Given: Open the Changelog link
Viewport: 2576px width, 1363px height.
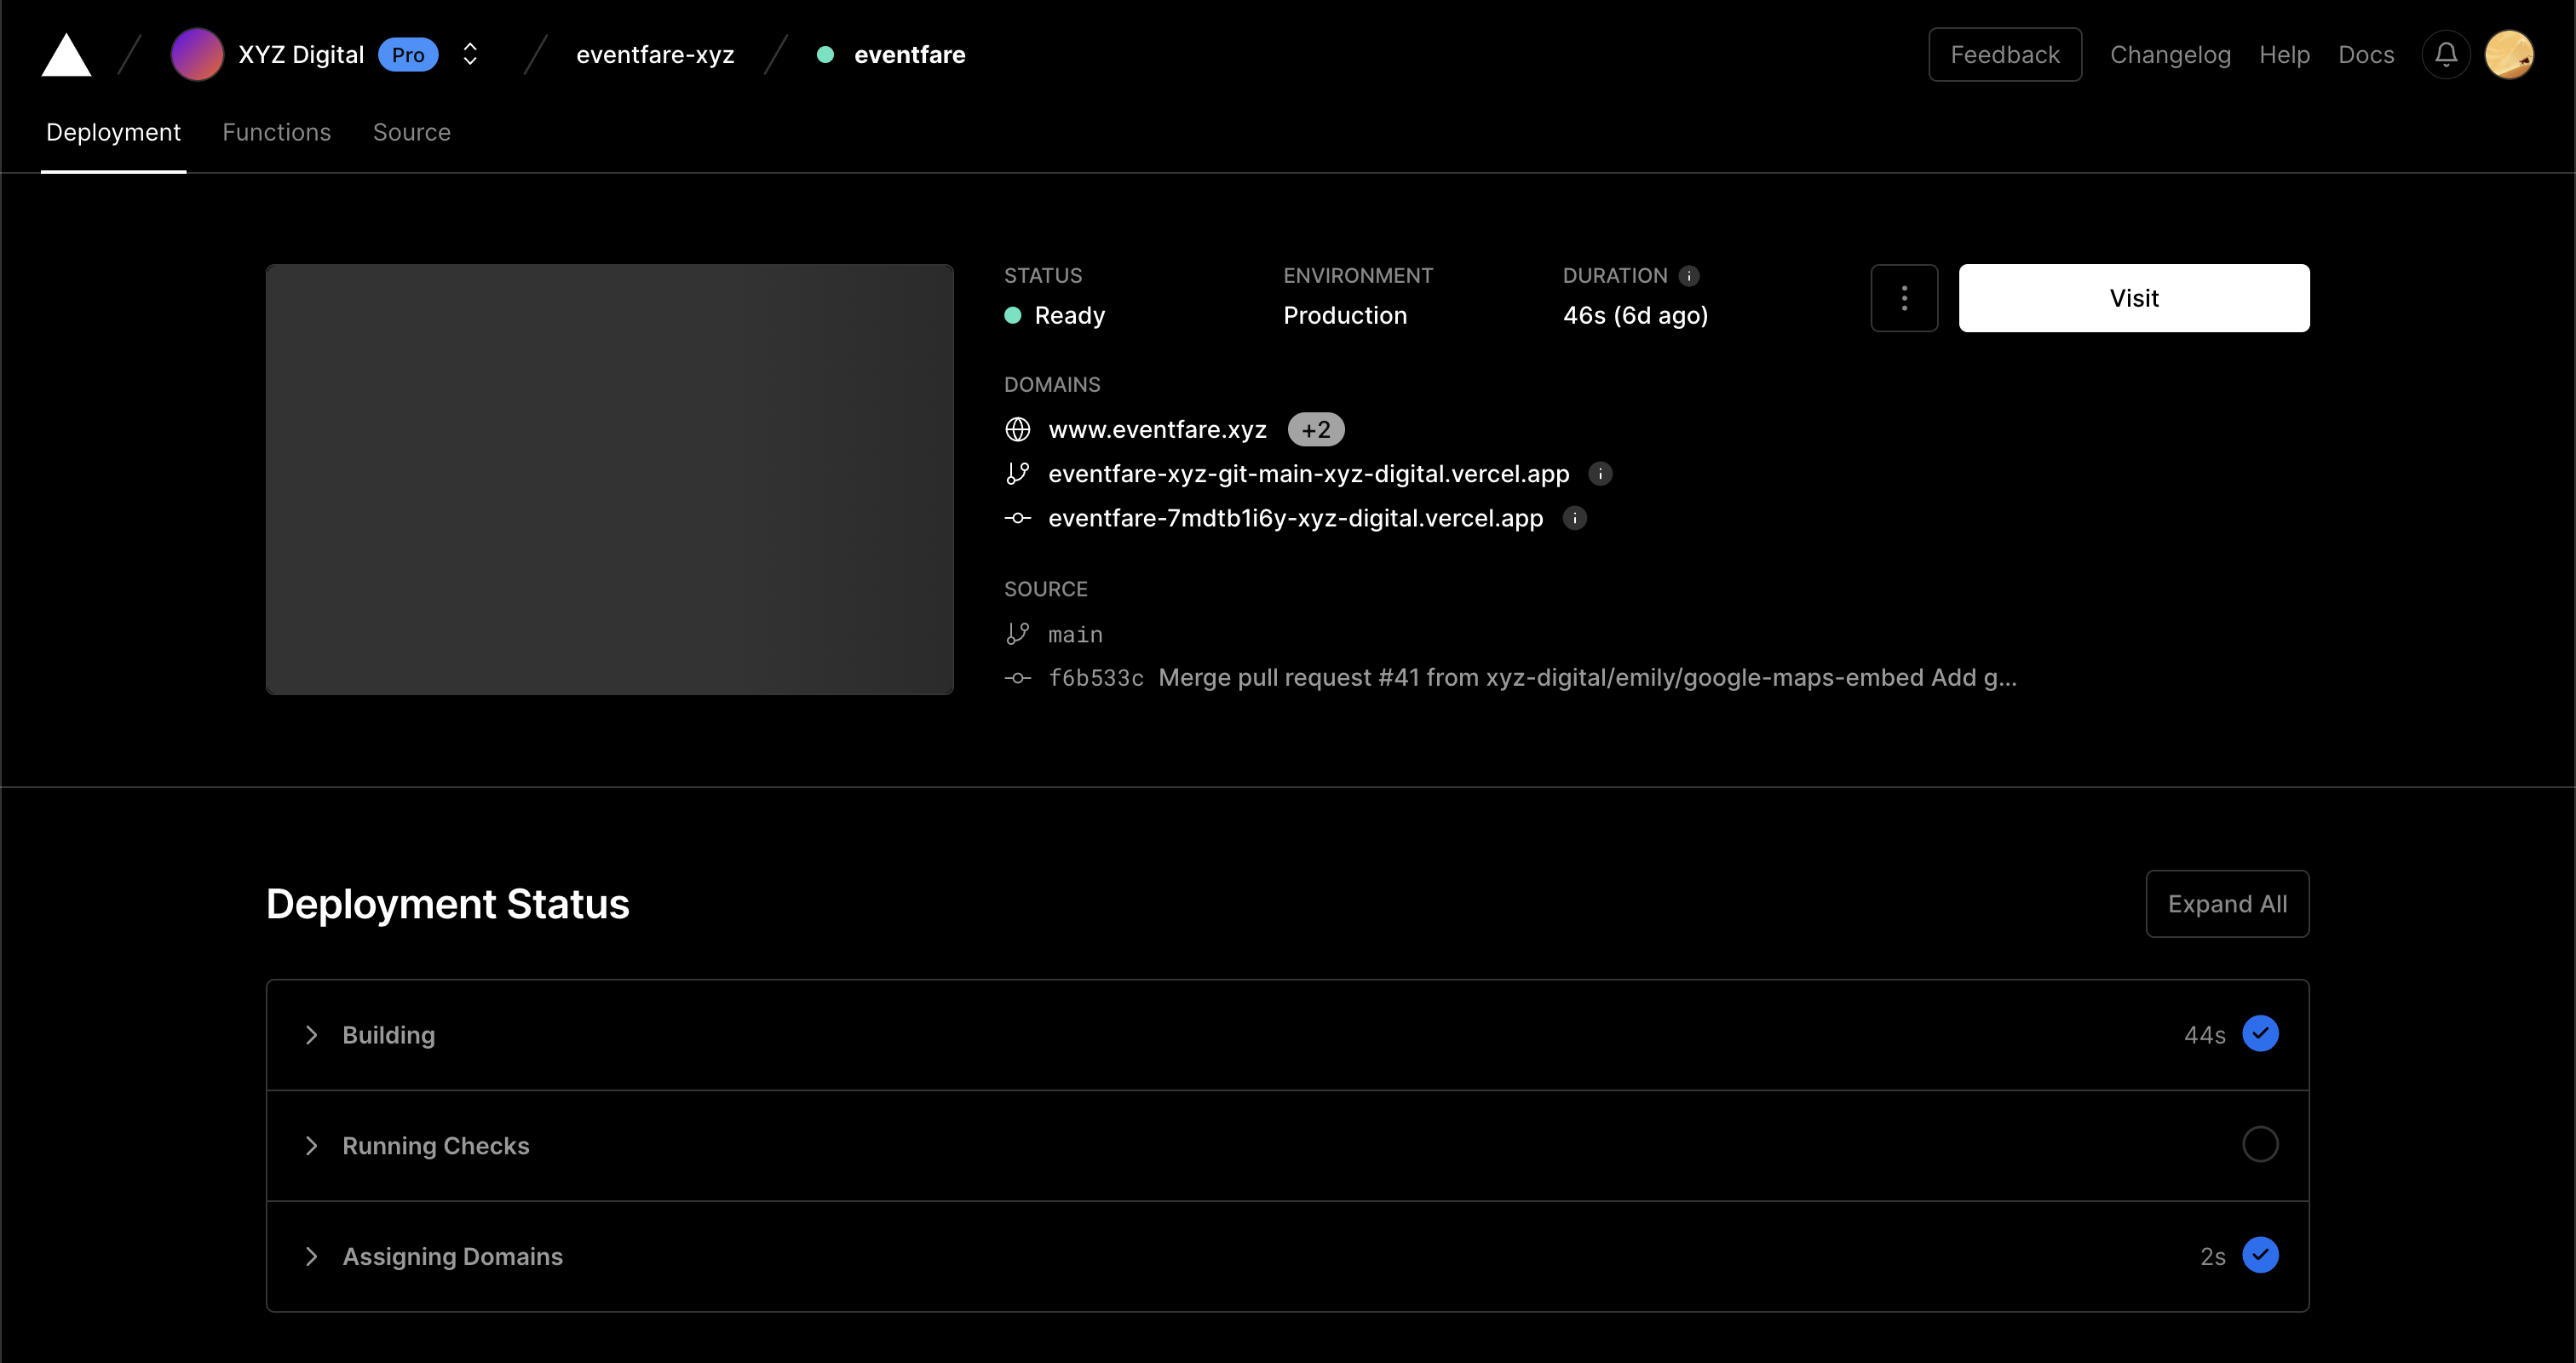Looking at the screenshot, I should click(x=2170, y=55).
